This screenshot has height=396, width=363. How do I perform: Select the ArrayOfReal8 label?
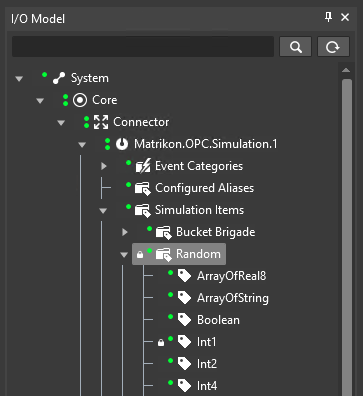[x=232, y=276]
